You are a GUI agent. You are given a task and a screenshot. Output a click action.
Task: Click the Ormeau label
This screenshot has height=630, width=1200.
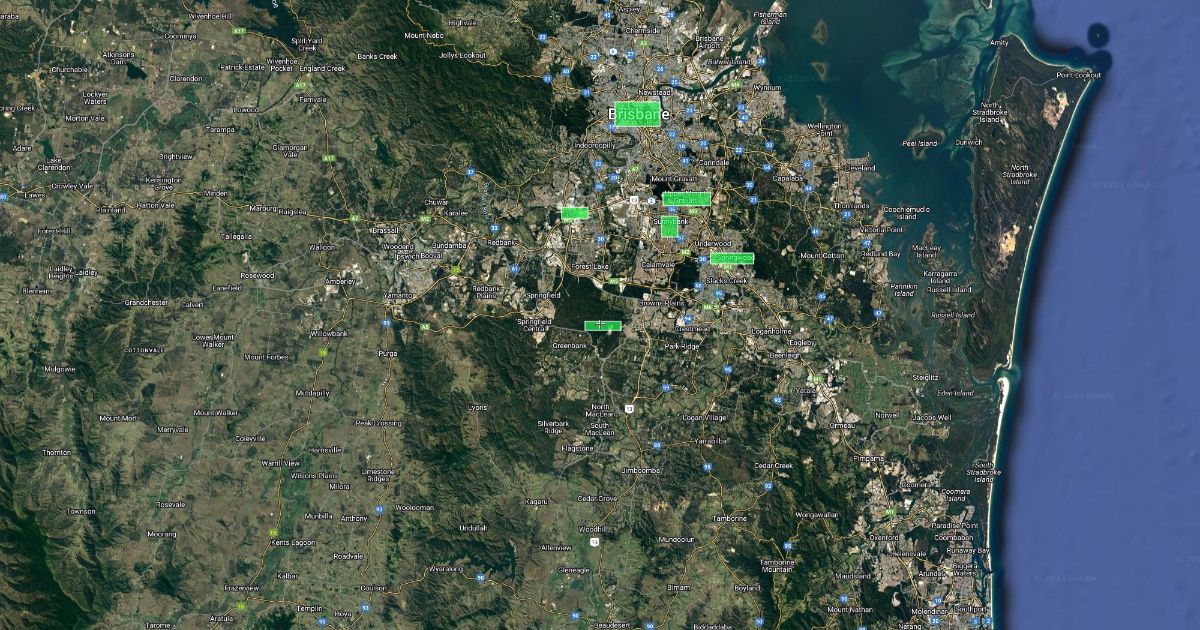[x=842, y=425]
